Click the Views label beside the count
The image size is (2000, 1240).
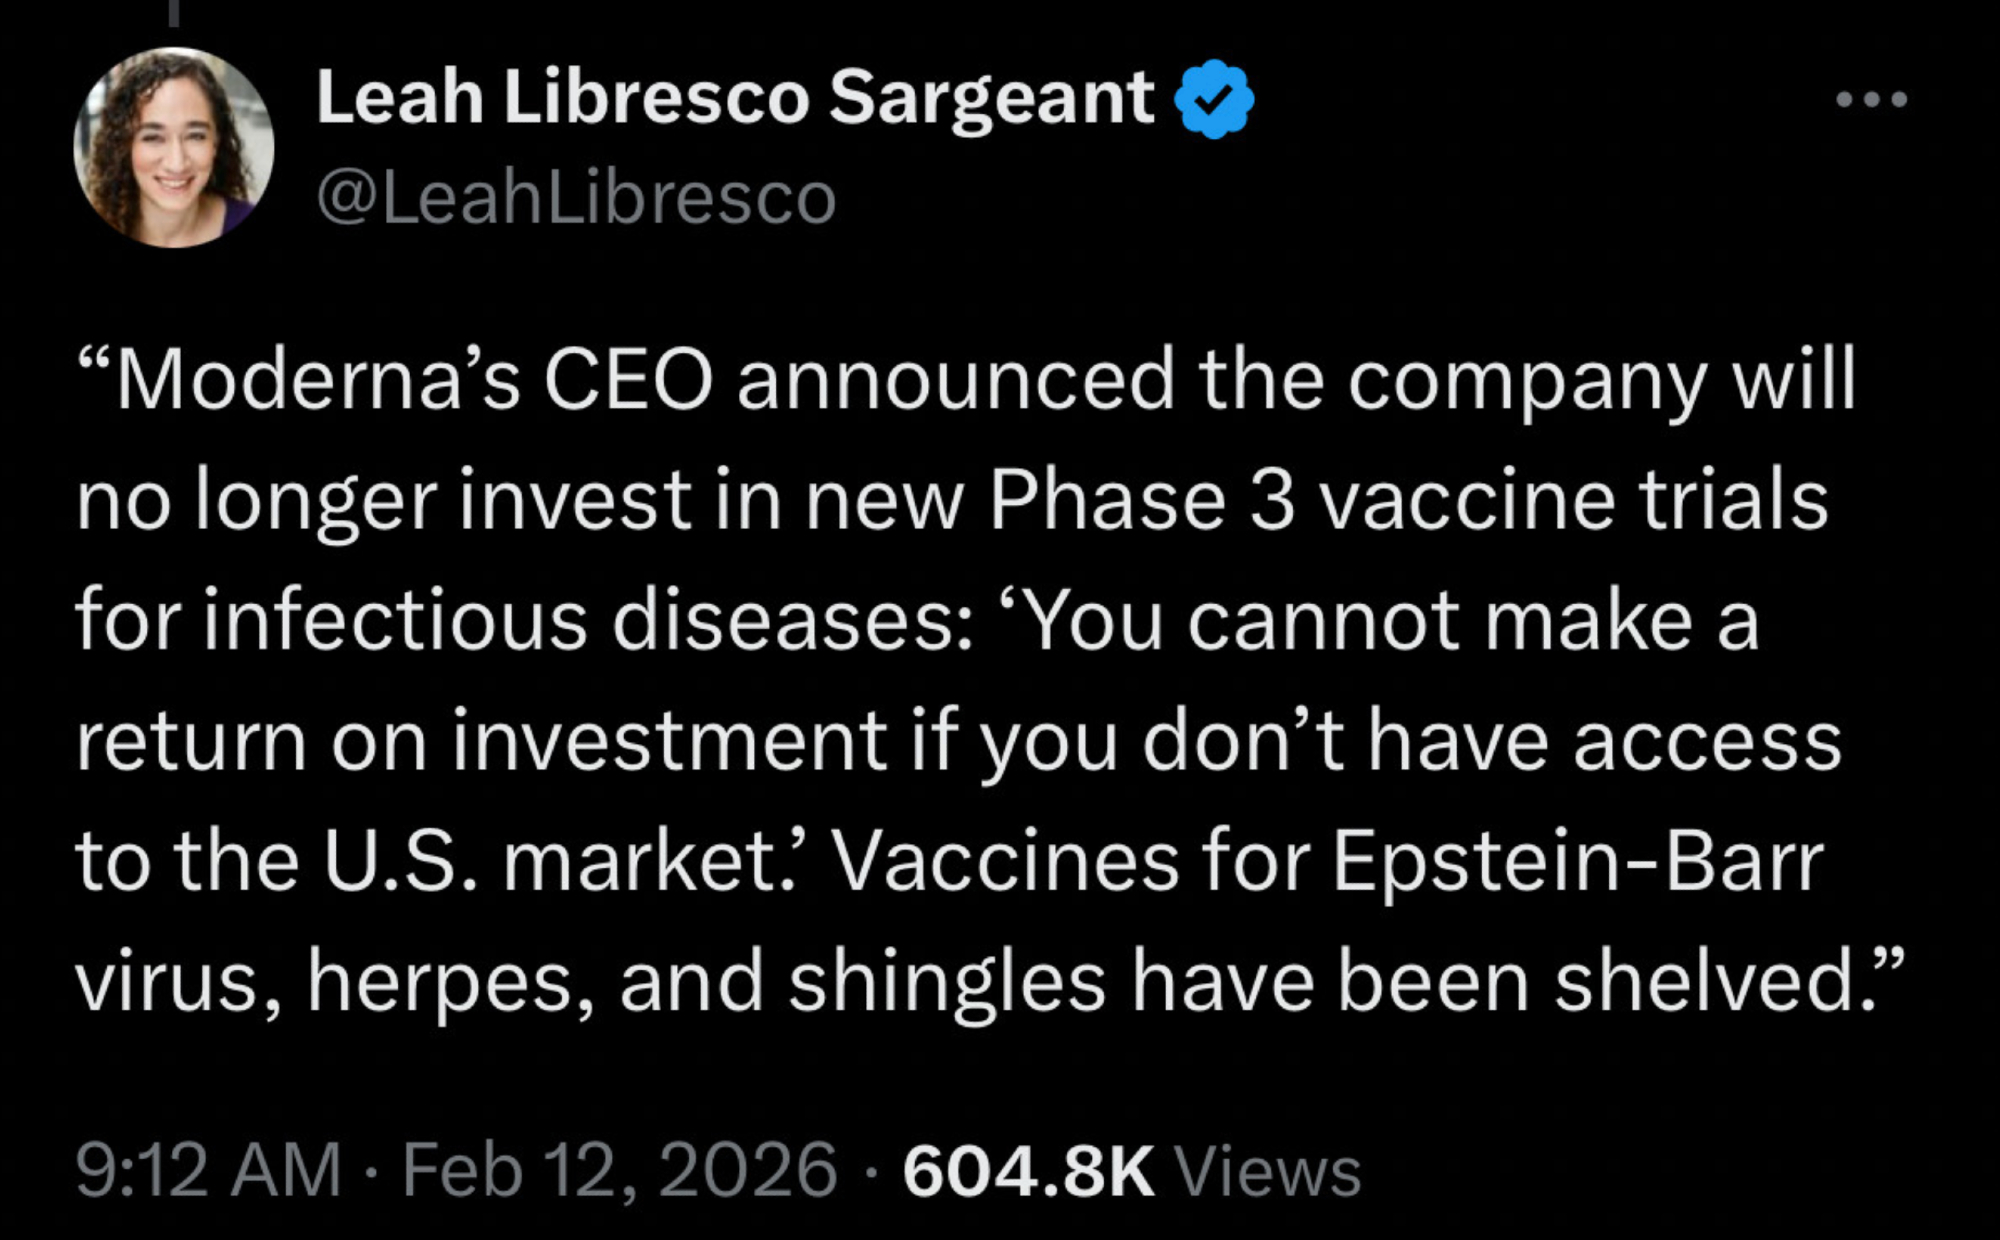[x=1267, y=1169]
